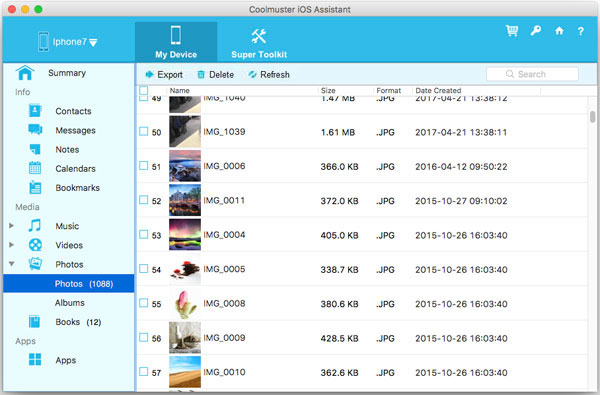This screenshot has height=395, width=600.
Task: Toggle the select-all header checkbox
Action: [x=143, y=91]
